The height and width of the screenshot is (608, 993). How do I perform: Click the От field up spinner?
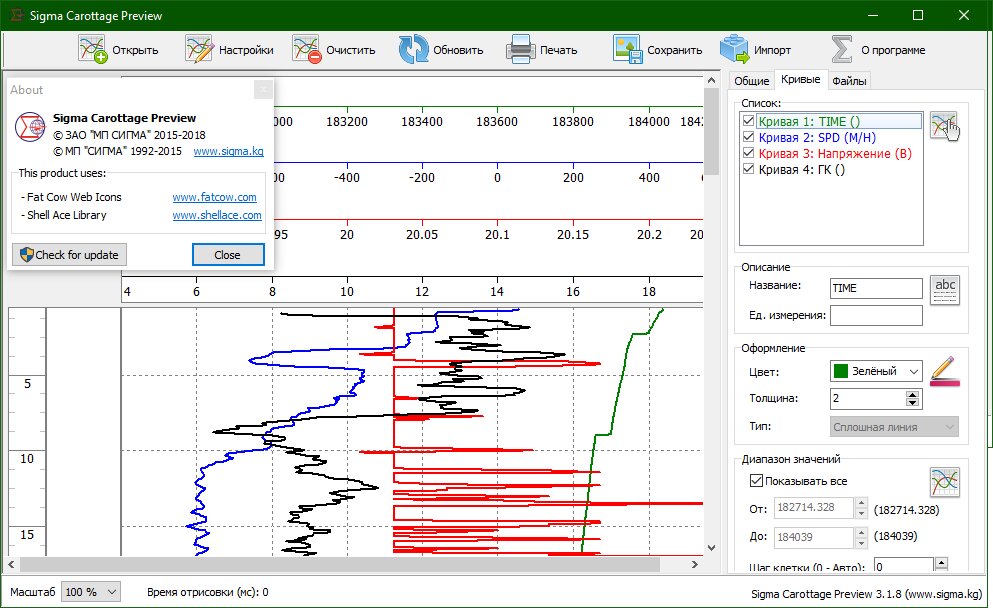[861, 503]
